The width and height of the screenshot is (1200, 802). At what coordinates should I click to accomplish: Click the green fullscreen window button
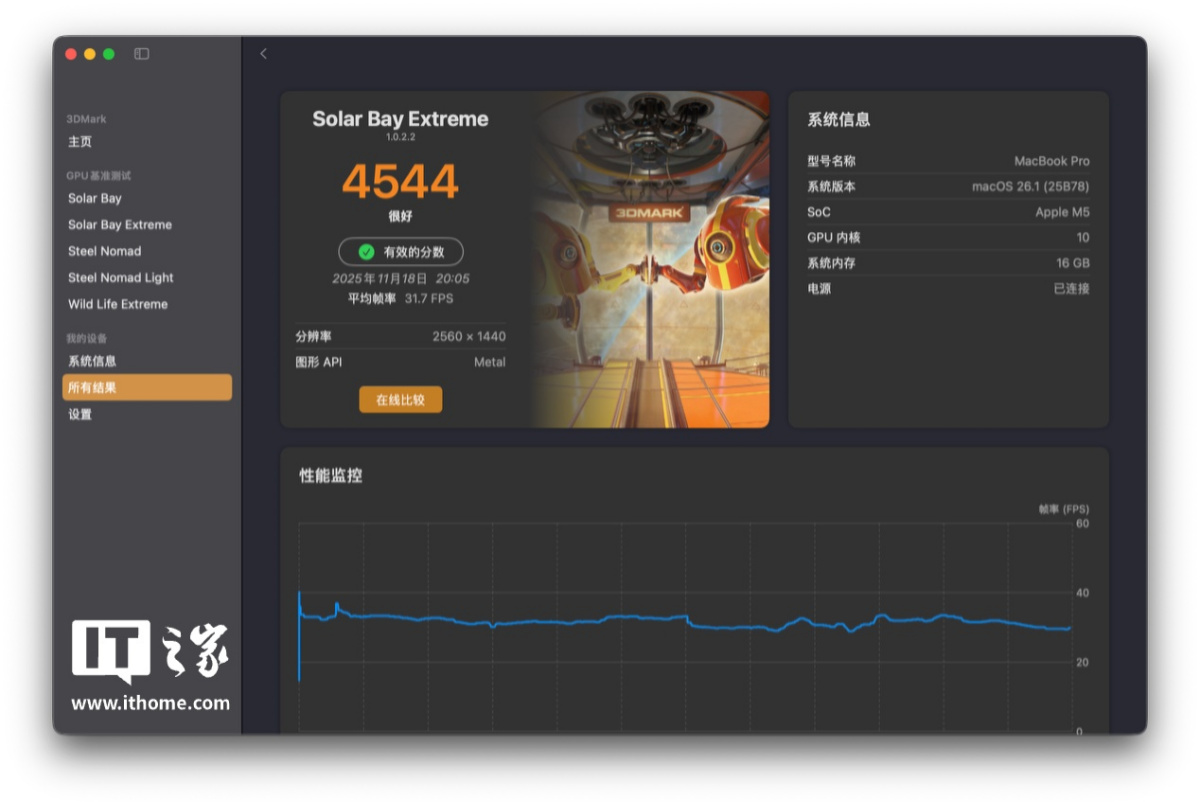pyautogui.click(x=109, y=54)
